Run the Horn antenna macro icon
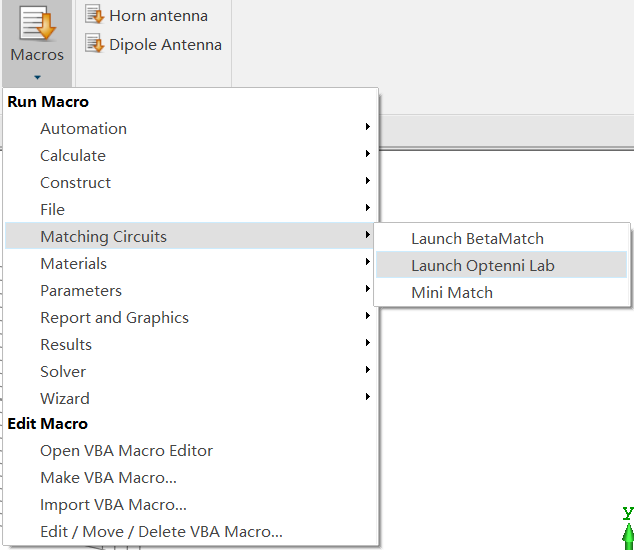The width and height of the screenshot is (634, 550). pyautogui.click(x=95, y=15)
